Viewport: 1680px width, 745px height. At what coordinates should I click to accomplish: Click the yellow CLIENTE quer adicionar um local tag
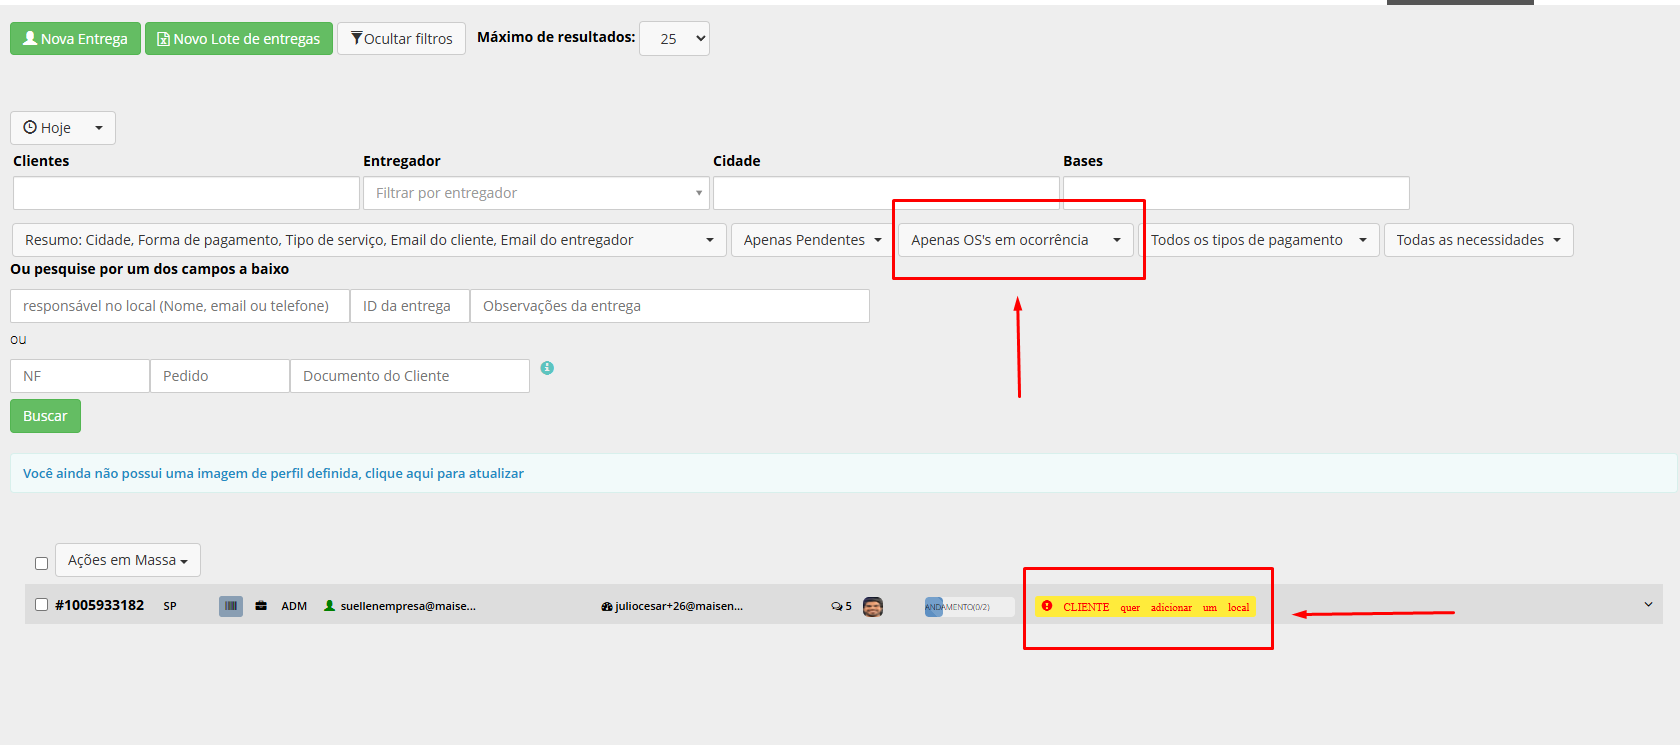pos(1145,607)
